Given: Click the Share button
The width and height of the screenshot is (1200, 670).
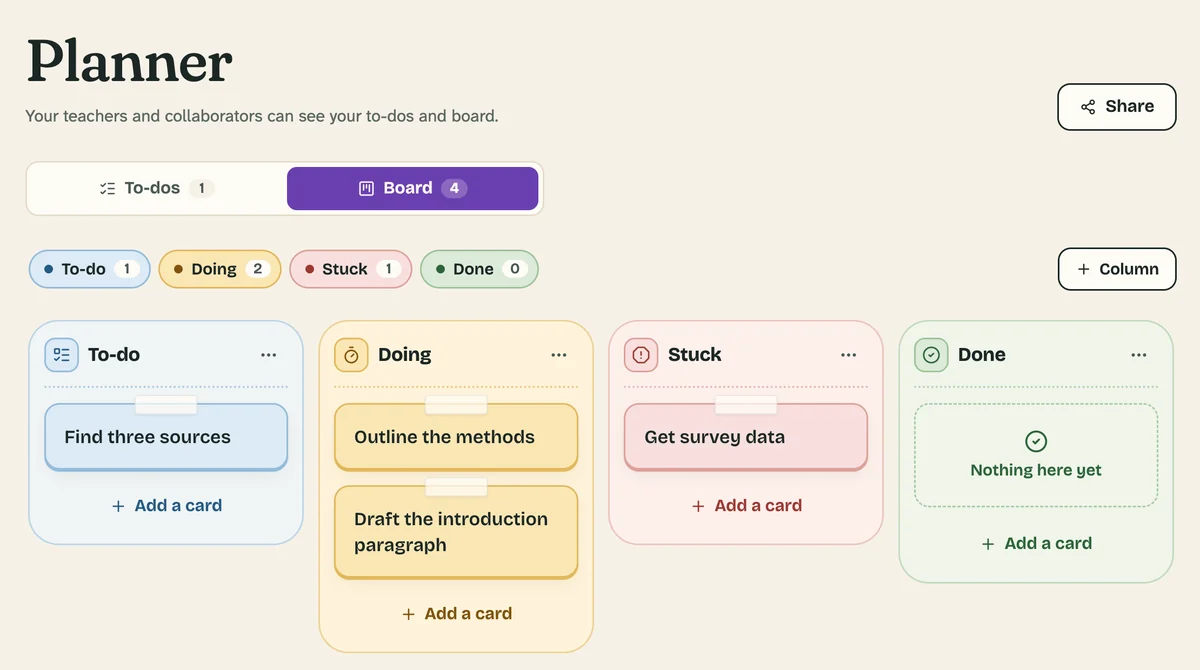Looking at the screenshot, I should coord(1117,107).
